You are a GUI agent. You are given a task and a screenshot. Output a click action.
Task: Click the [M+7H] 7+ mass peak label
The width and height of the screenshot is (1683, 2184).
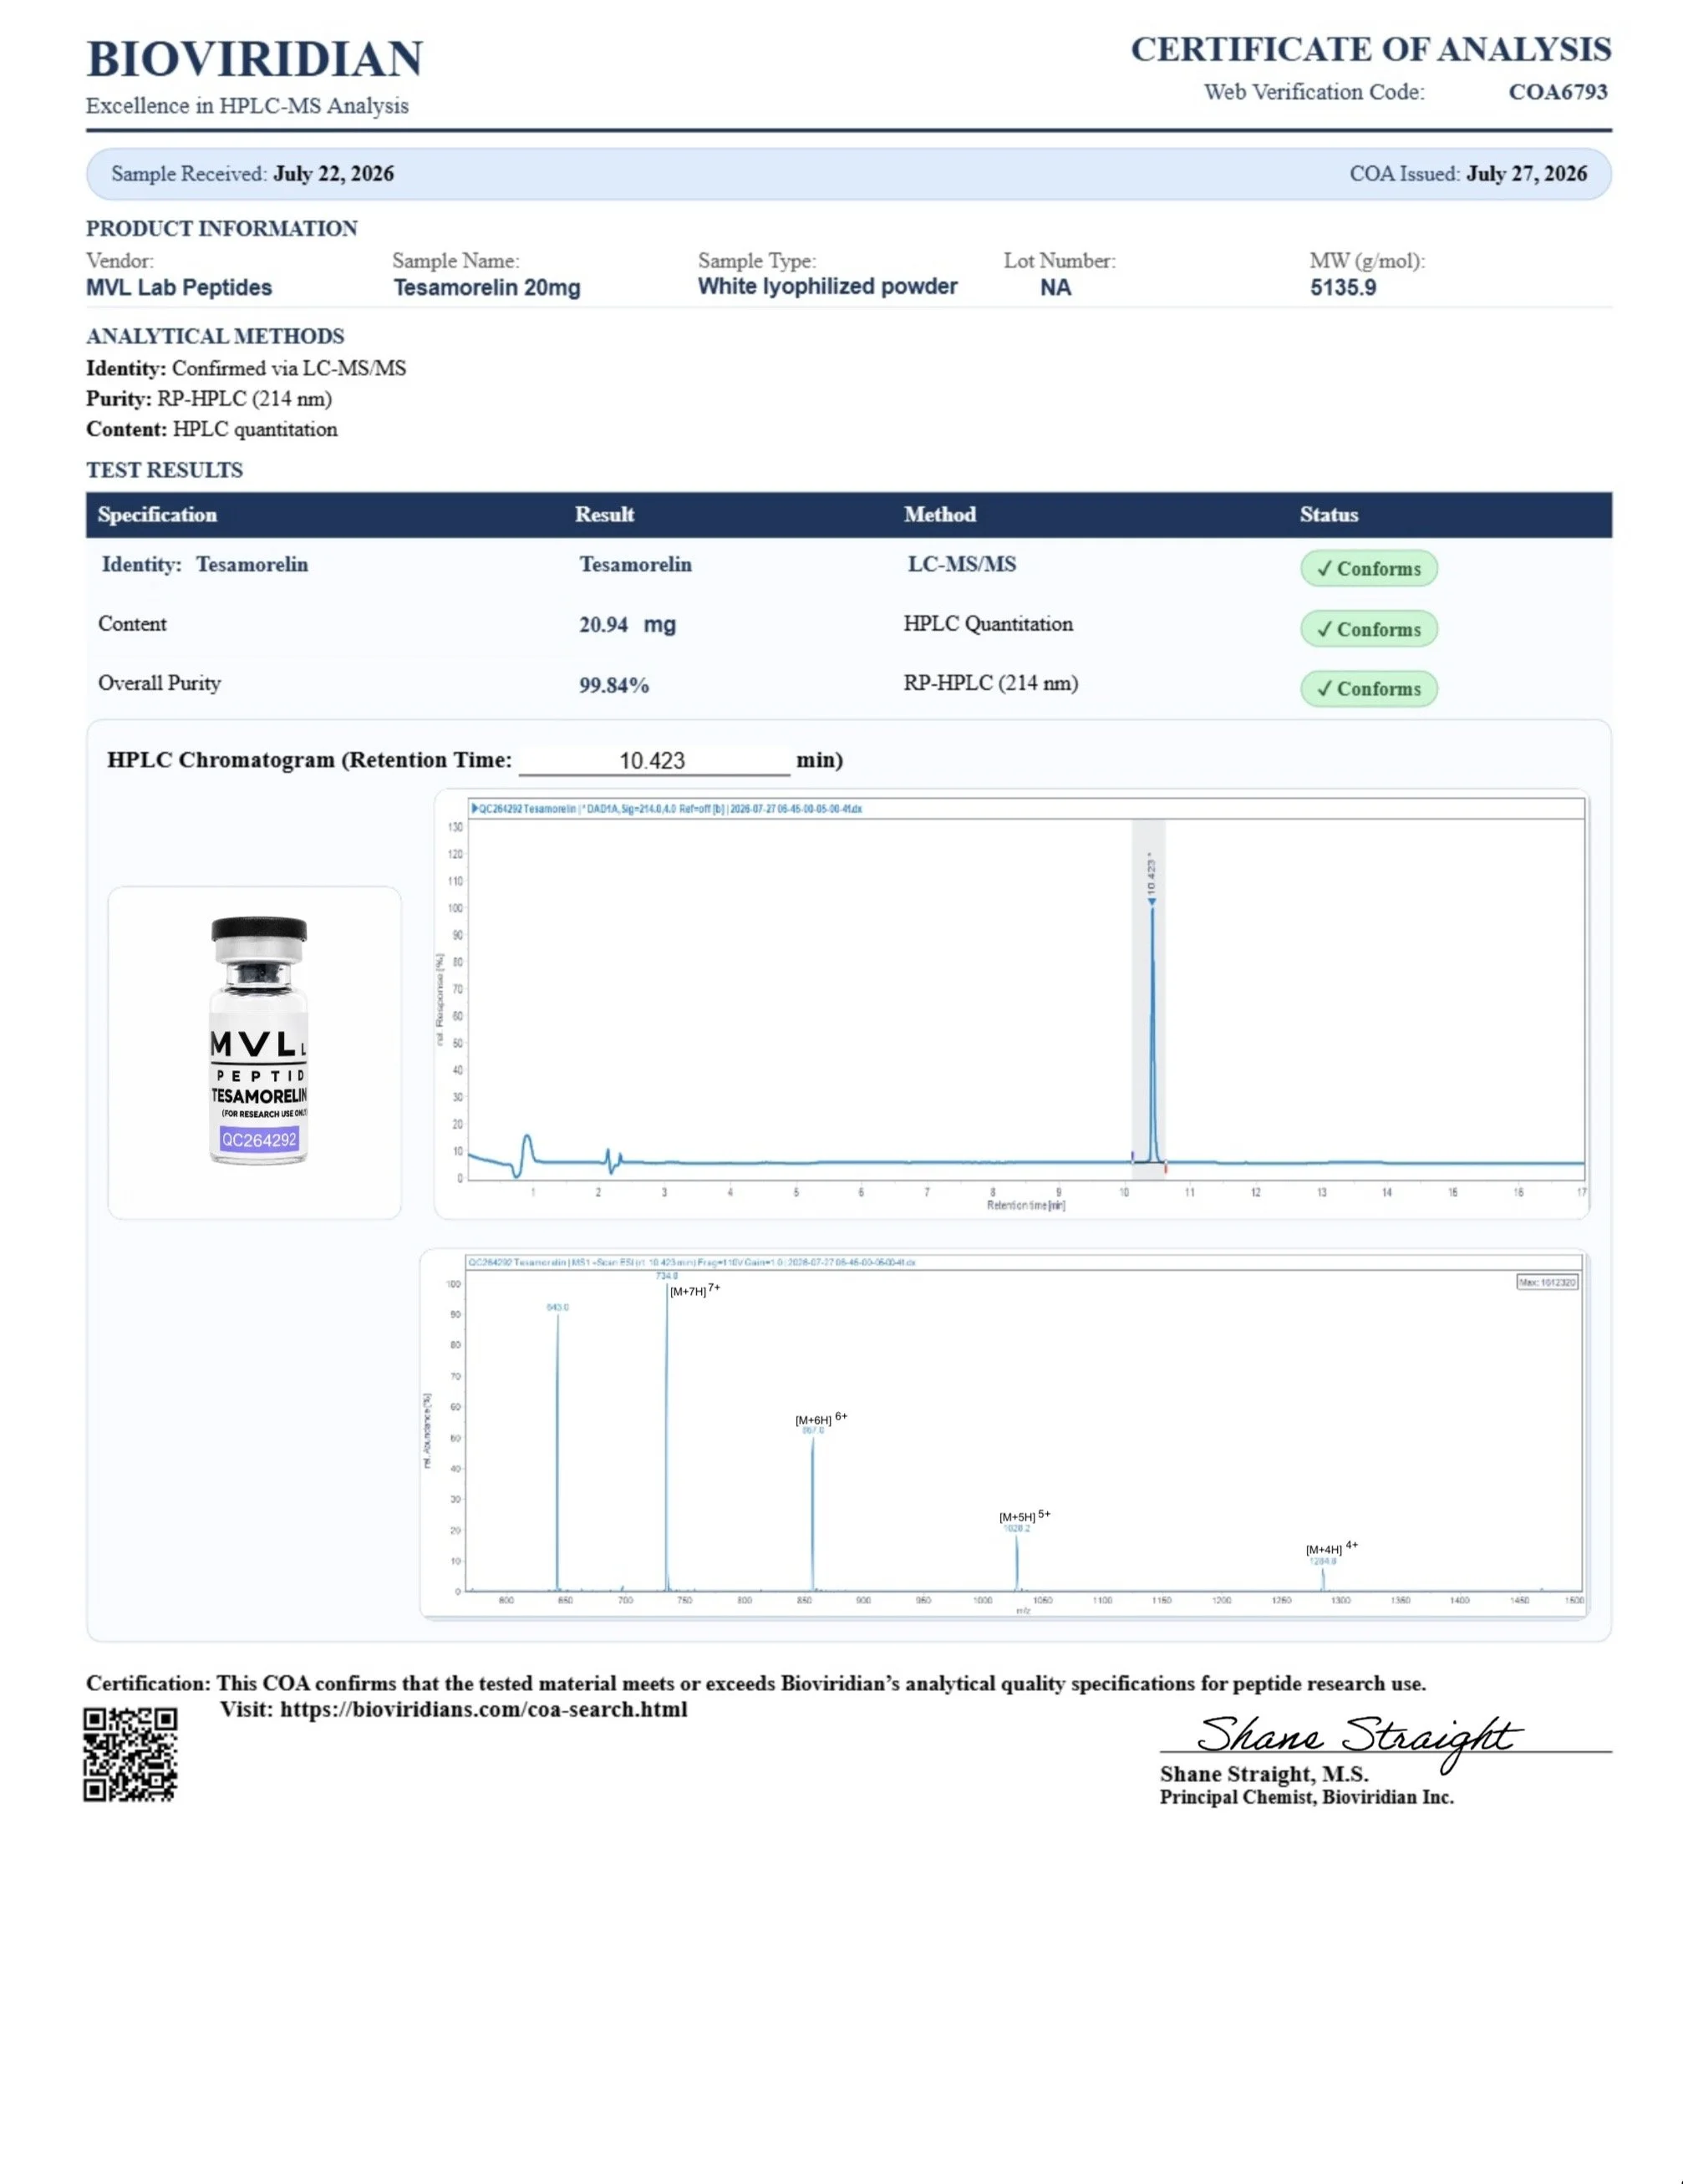click(x=695, y=1291)
